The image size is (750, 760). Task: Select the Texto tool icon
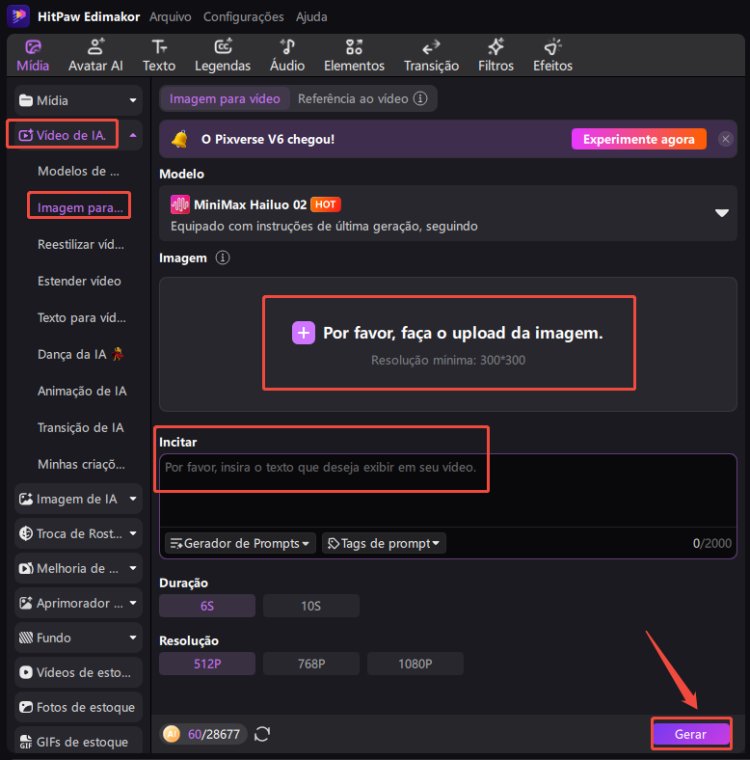[158, 47]
